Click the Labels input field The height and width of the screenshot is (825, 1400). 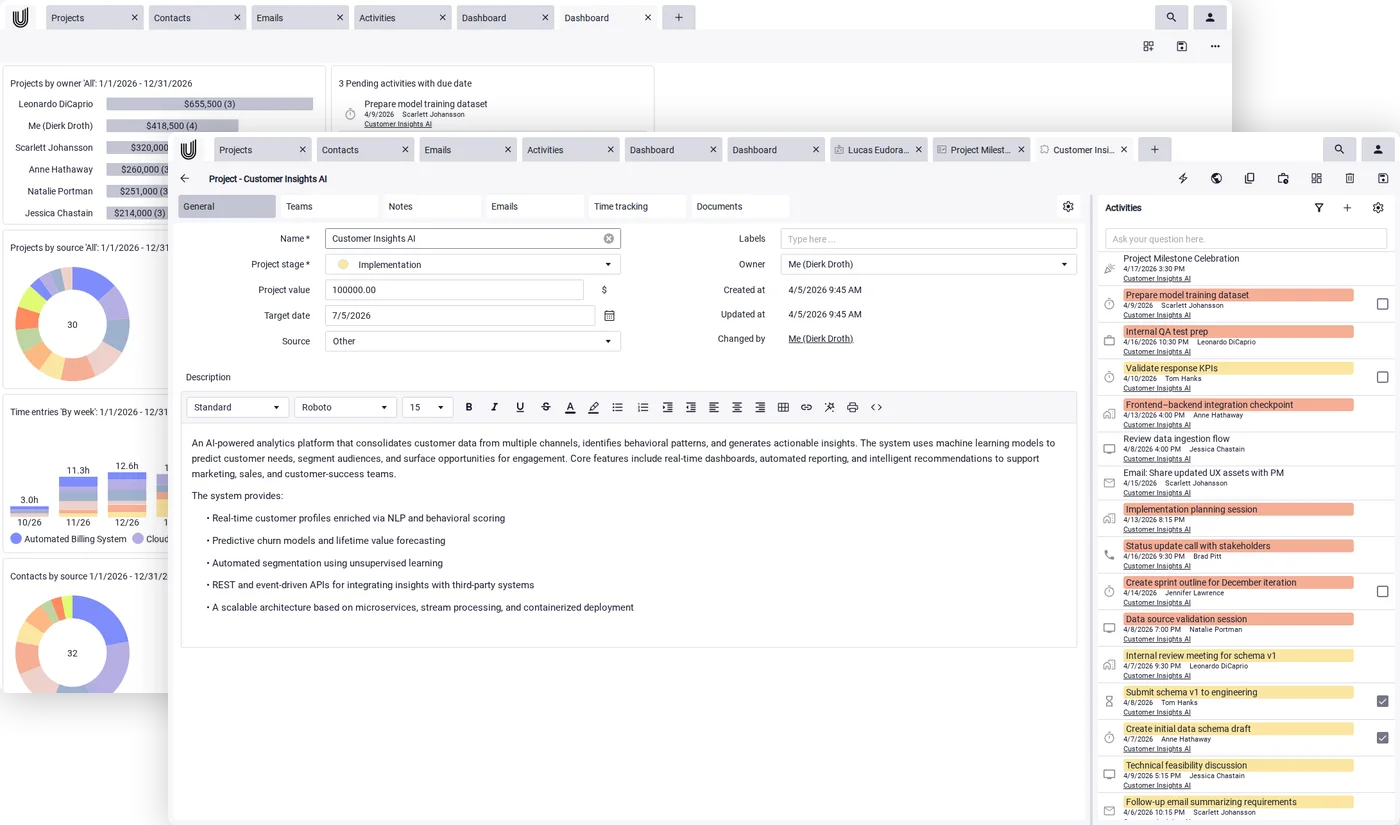tap(928, 239)
